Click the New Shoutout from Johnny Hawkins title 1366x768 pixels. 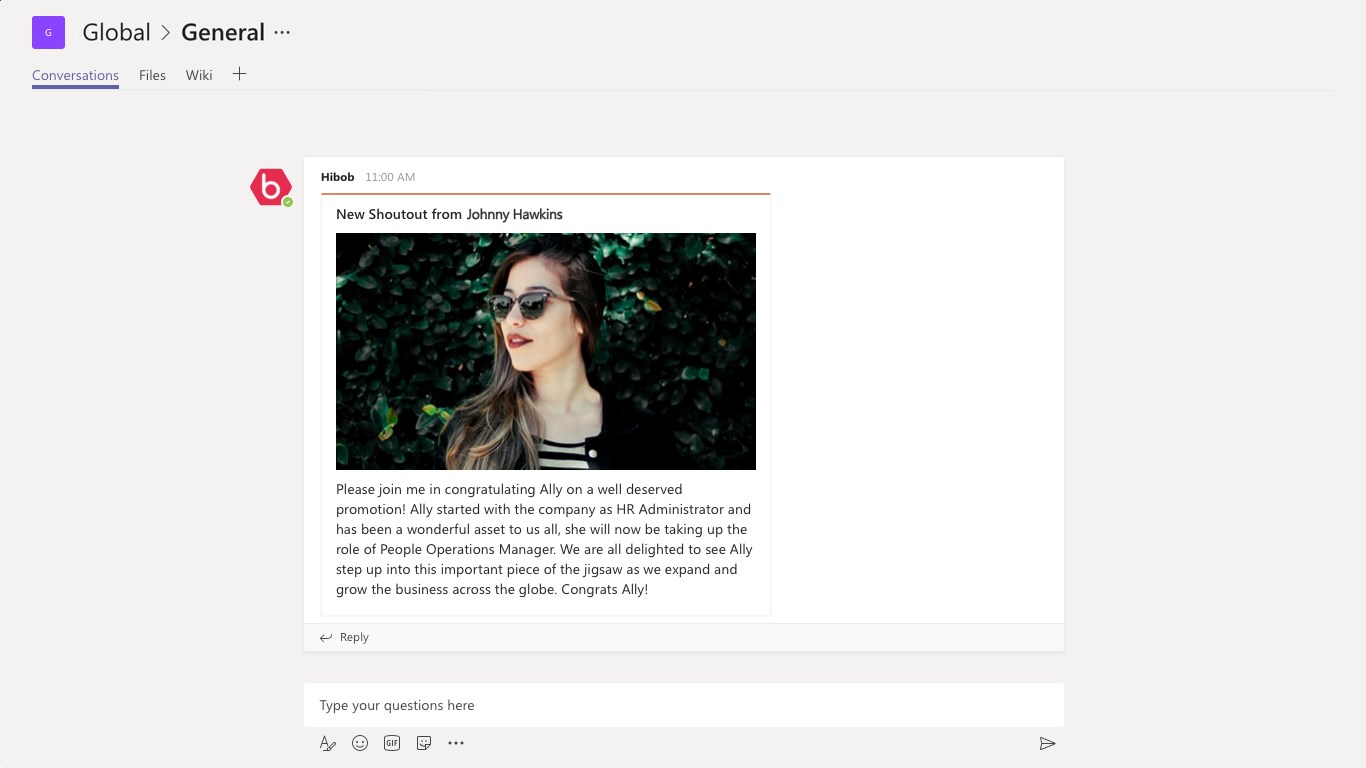tap(449, 214)
